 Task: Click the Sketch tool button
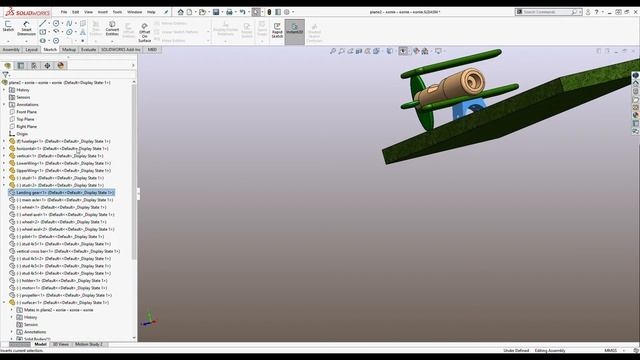[8, 27]
